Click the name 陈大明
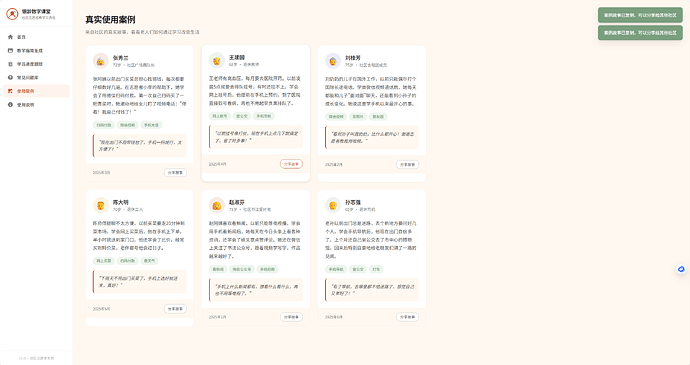 point(121,202)
